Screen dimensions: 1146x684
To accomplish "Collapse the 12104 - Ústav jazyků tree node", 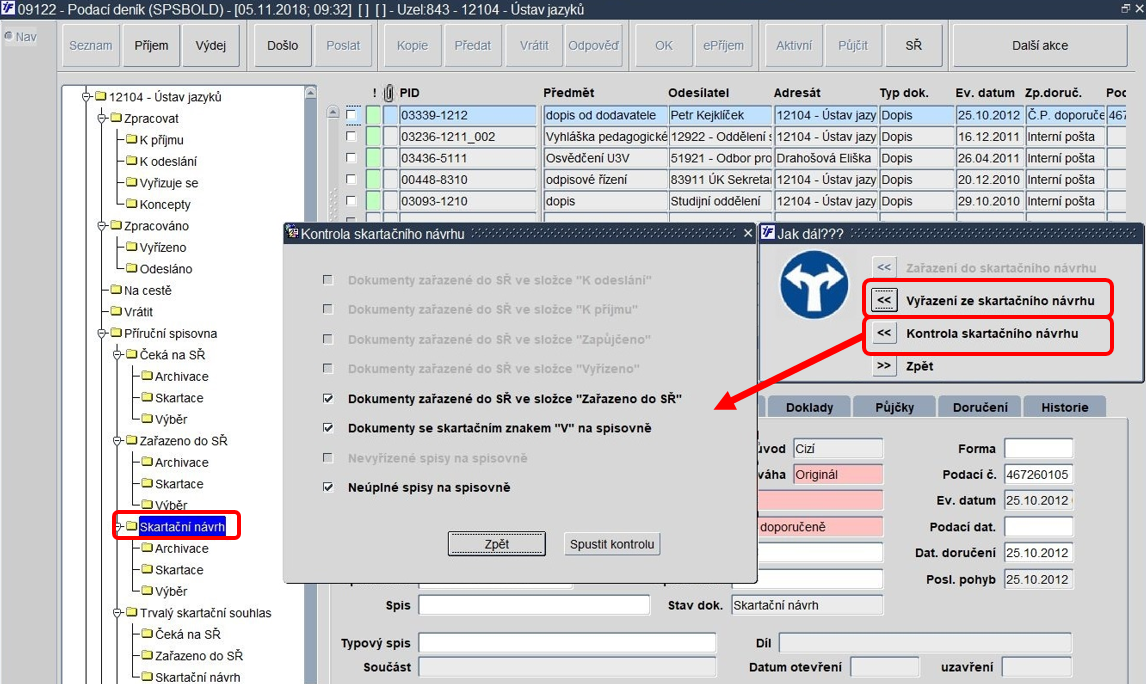I will [x=86, y=96].
